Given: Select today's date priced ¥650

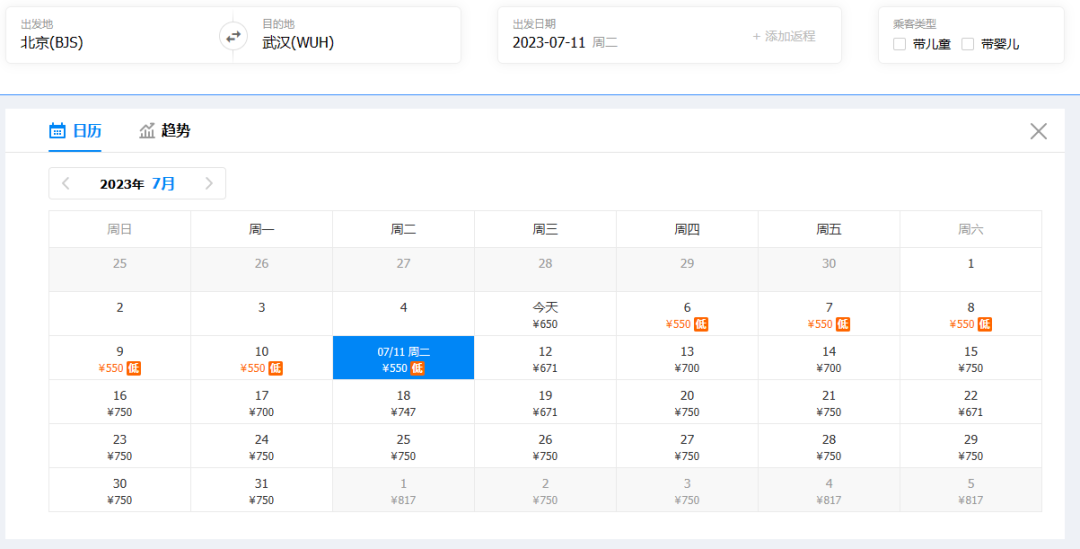Looking at the screenshot, I should 545,314.
